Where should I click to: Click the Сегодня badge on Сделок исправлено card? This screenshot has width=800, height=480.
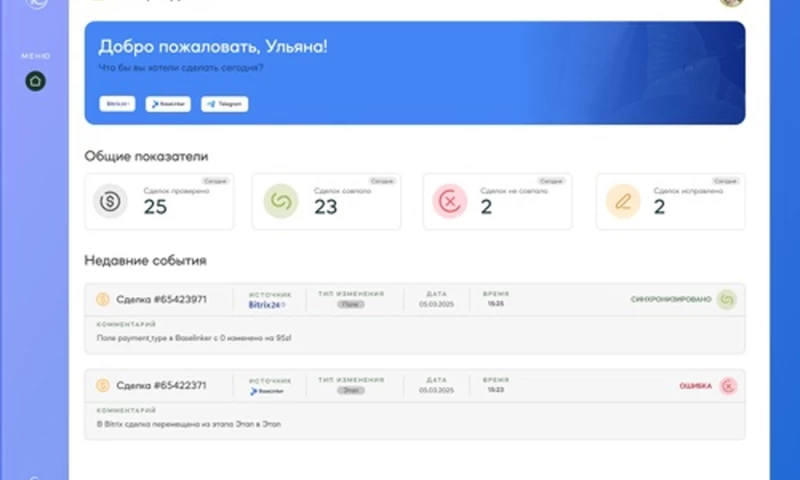(726, 181)
